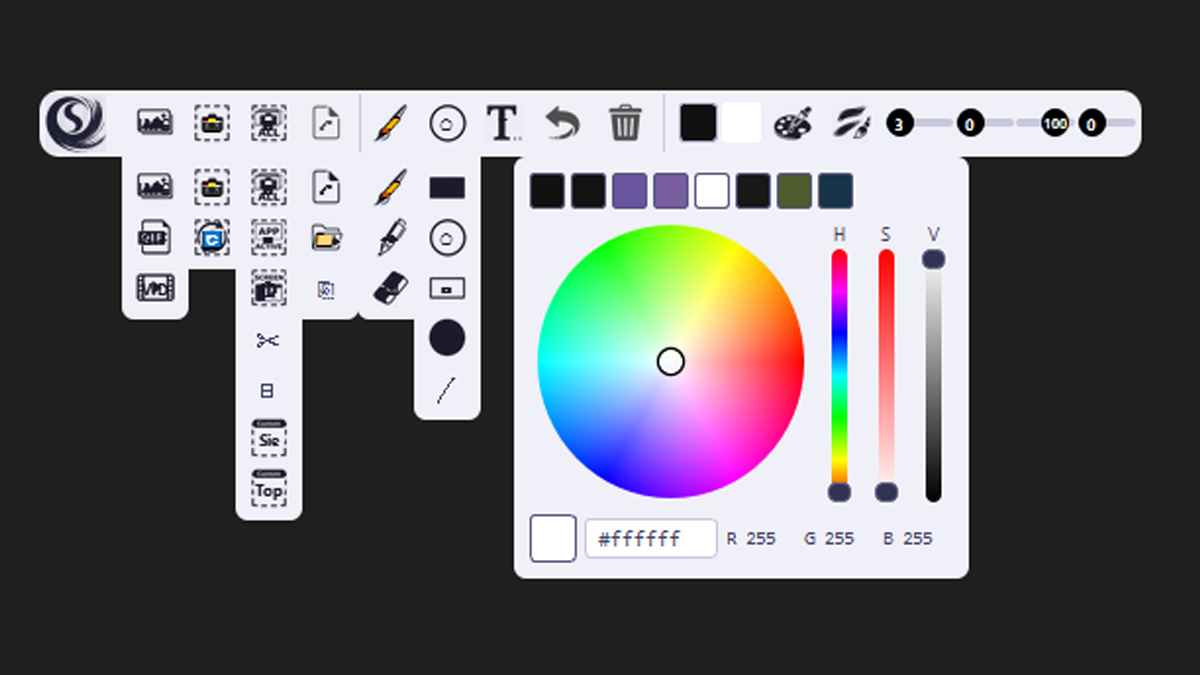Select the purple preset color swatch

(x=630, y=190)
